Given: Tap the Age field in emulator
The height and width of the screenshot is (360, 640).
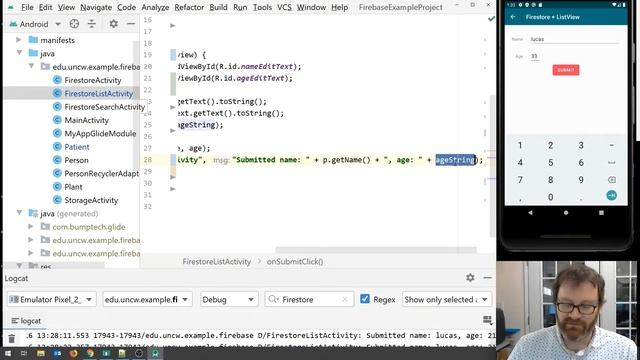Looking at the screenshot, I should coord(535,56).
